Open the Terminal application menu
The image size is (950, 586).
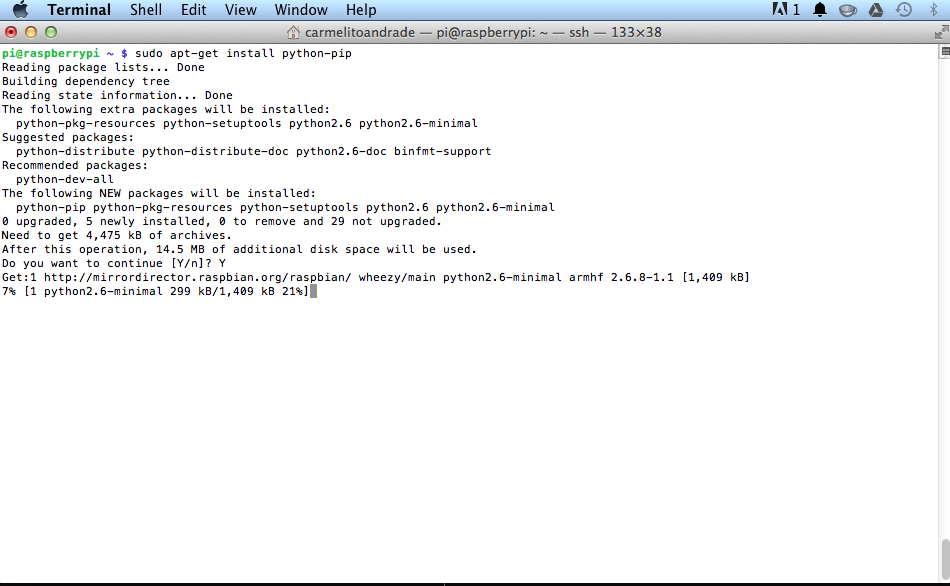[x=79, y=10]
